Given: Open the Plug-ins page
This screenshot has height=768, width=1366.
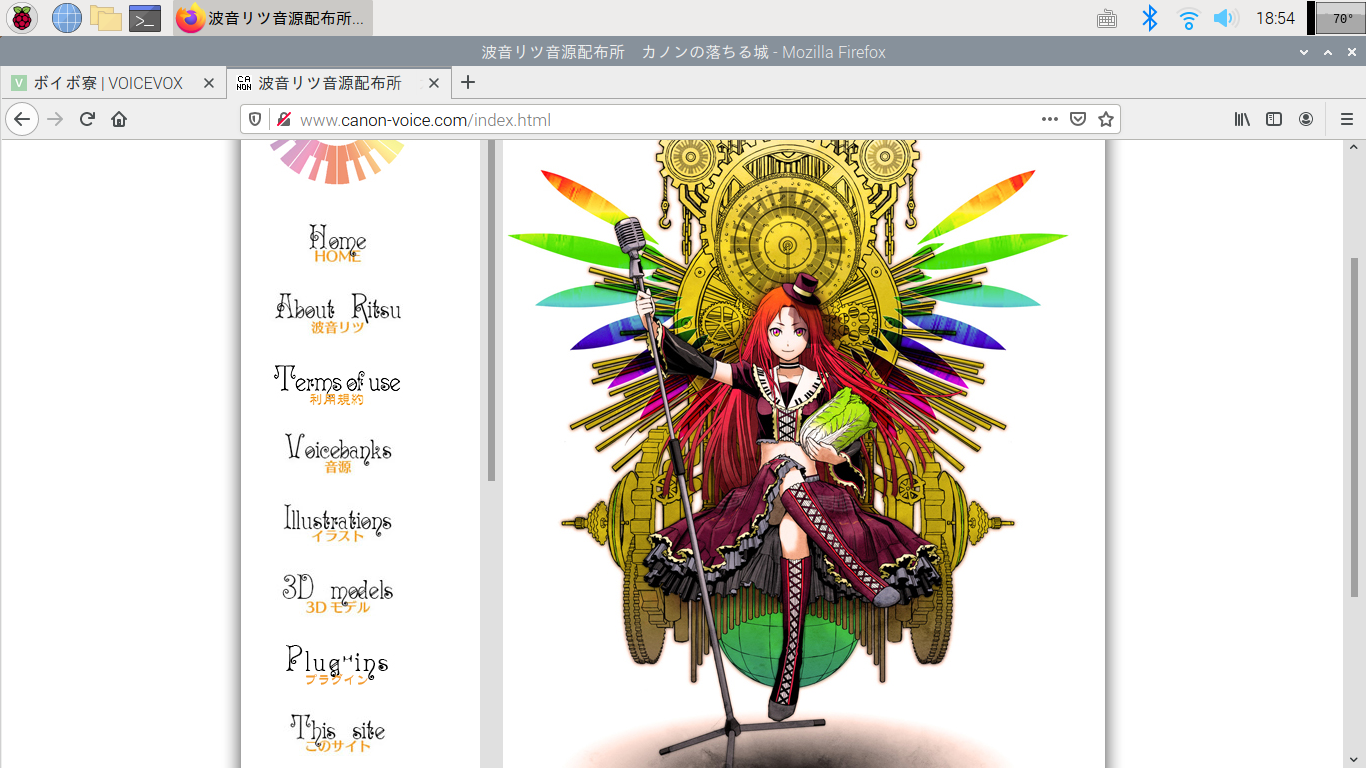Looking at the screenshot, I should pos(337,666).
